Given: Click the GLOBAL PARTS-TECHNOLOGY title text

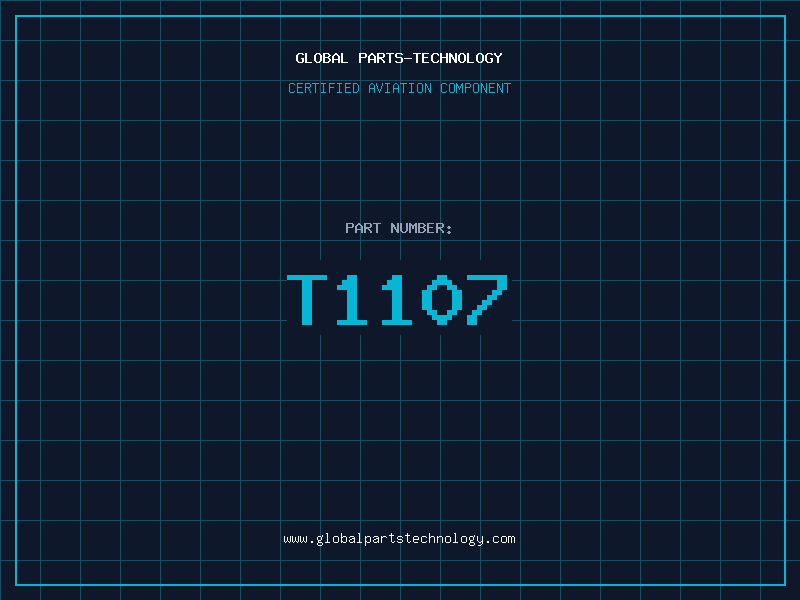Looking at the screenshot, I should 399,58.
